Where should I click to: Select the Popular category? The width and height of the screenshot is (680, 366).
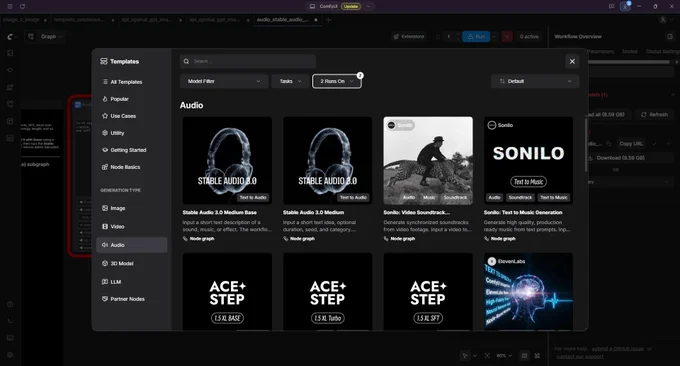tap(131, 99)
